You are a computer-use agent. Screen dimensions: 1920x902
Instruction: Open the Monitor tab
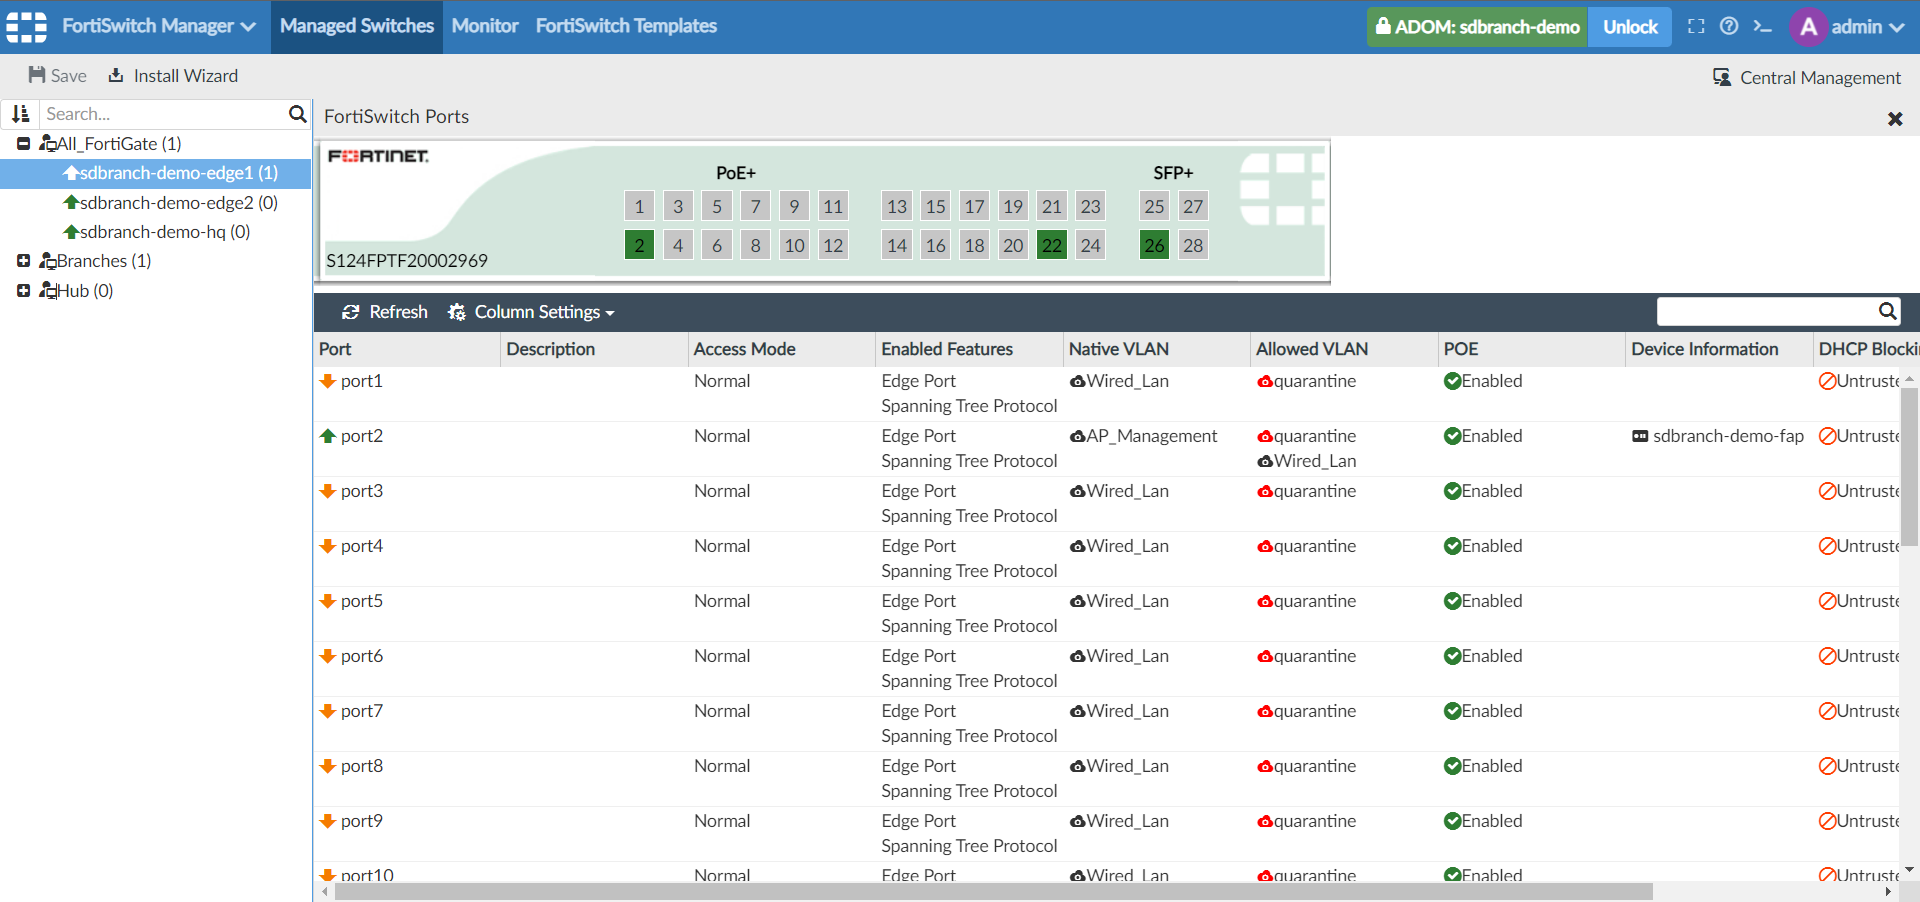pyautogui.click(x=485, y=27)
